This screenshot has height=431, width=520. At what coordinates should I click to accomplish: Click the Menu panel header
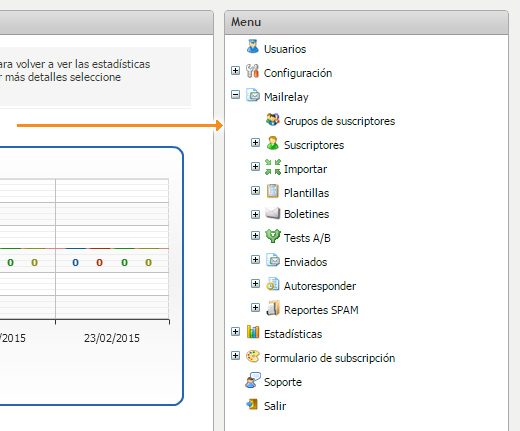tap(367, 22)
